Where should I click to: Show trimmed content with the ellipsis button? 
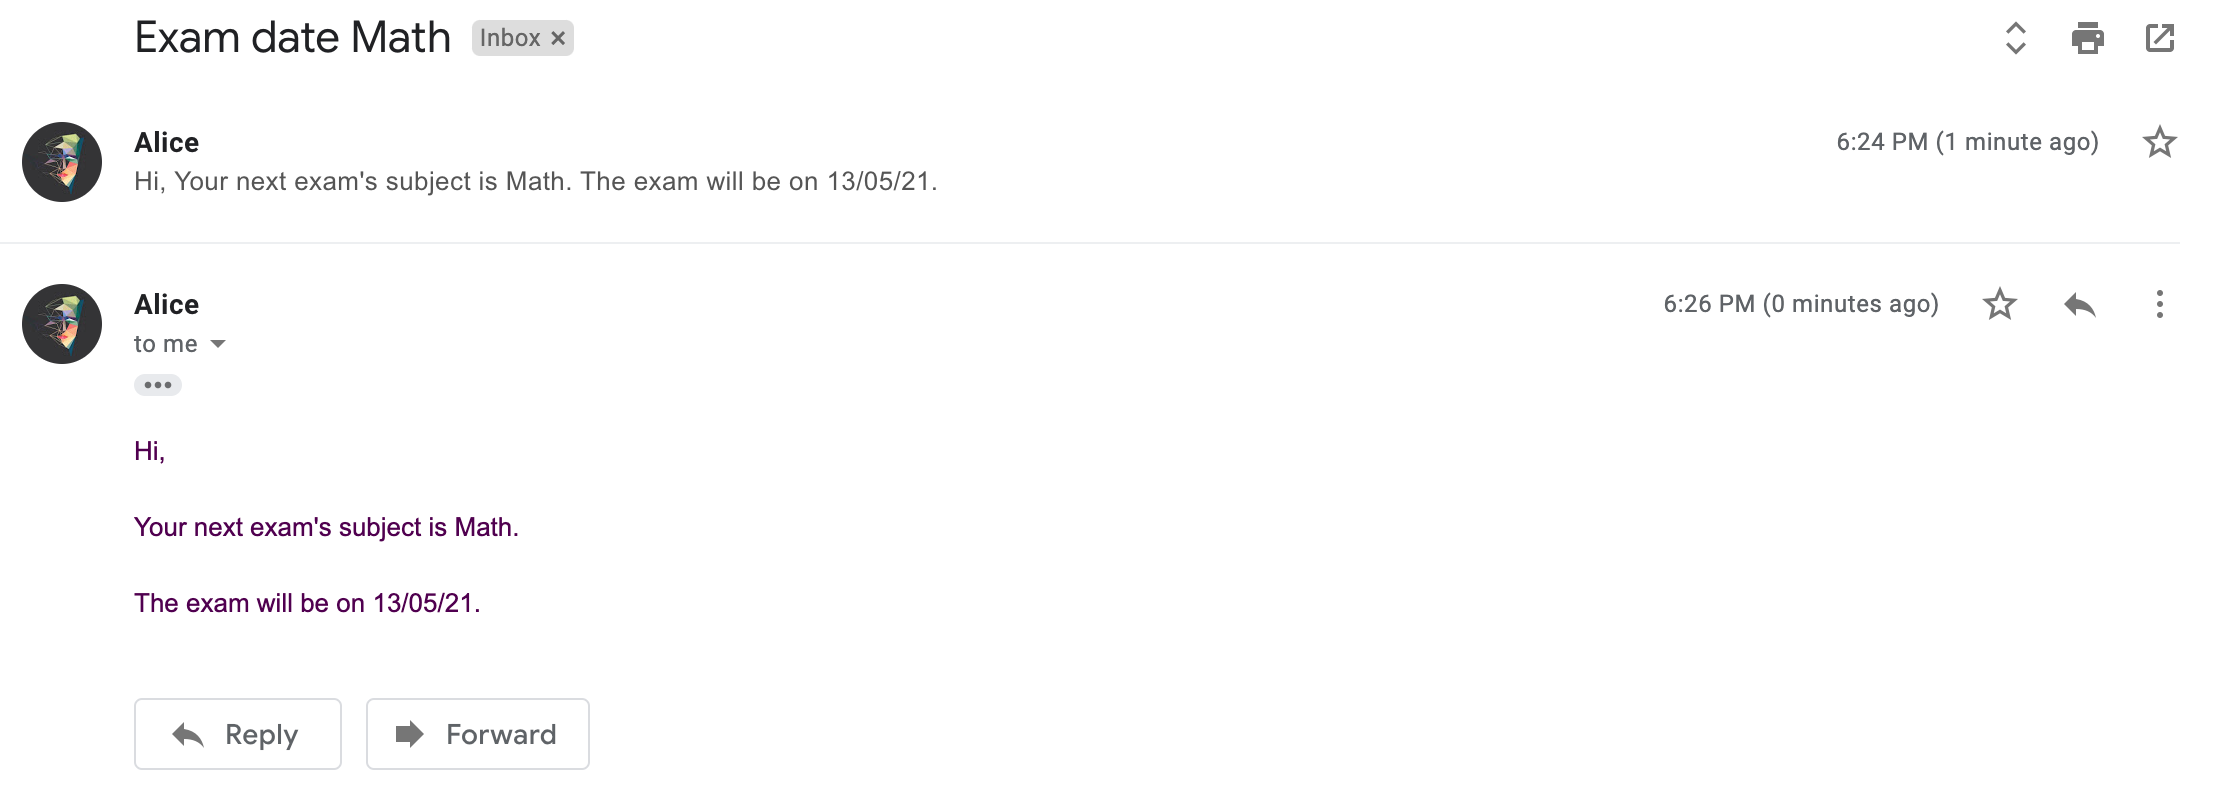point(157,384)
